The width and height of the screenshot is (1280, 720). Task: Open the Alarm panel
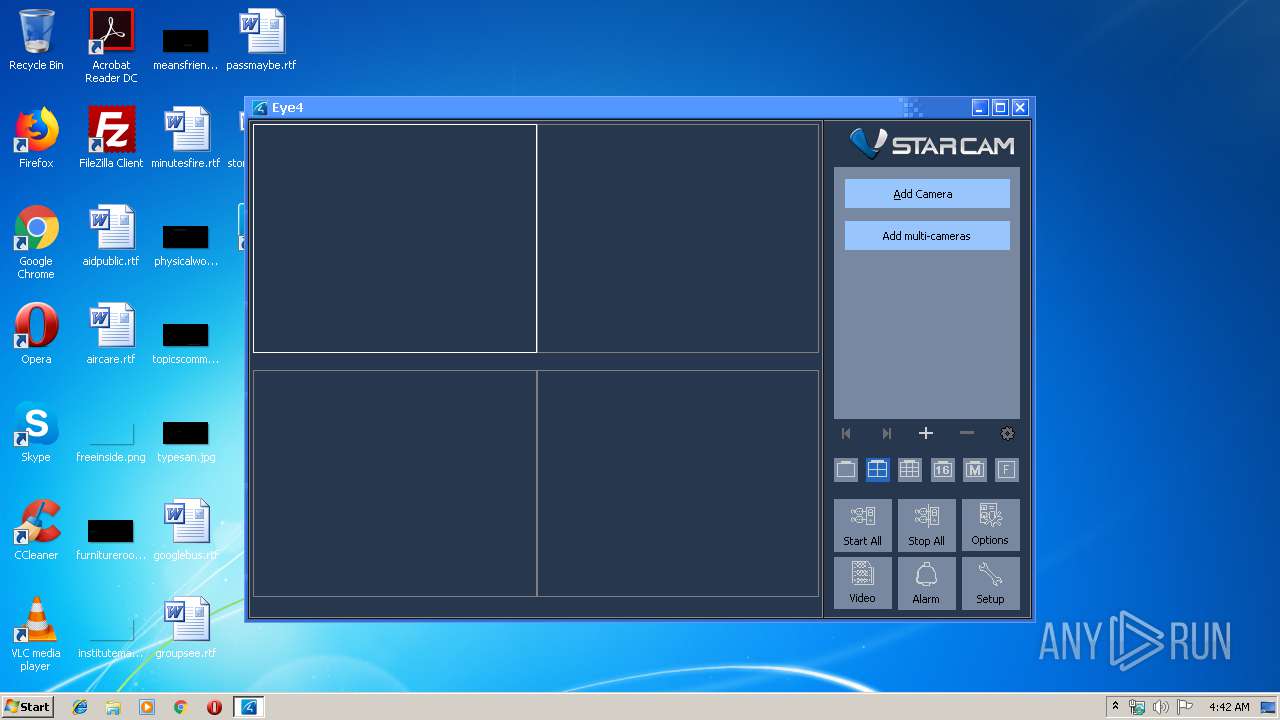926,583
